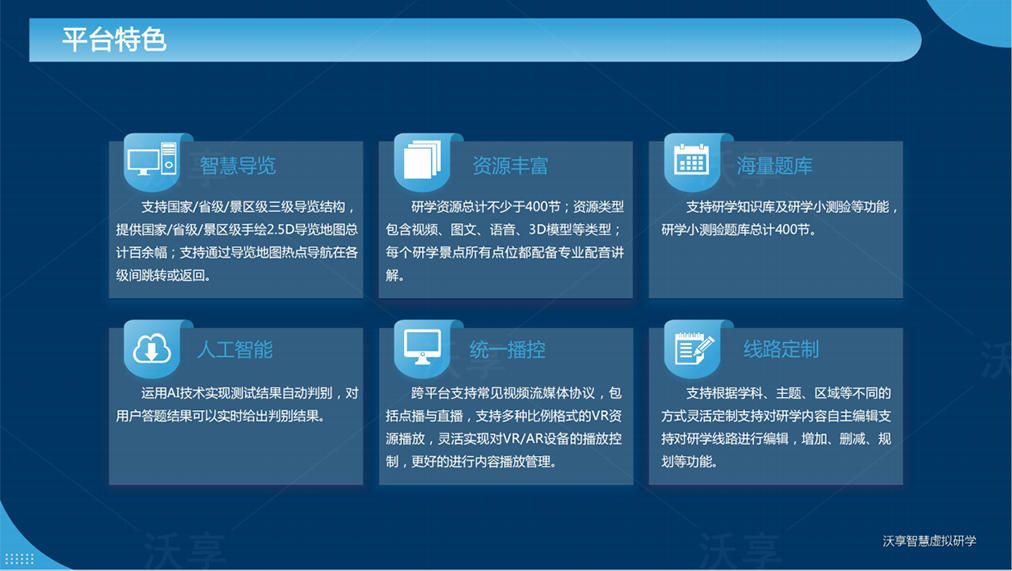Click the paragraph starting 运用AI技术实现测试结果
Viewport: 1012px width, 571px height.
click(x=237, y=405)
